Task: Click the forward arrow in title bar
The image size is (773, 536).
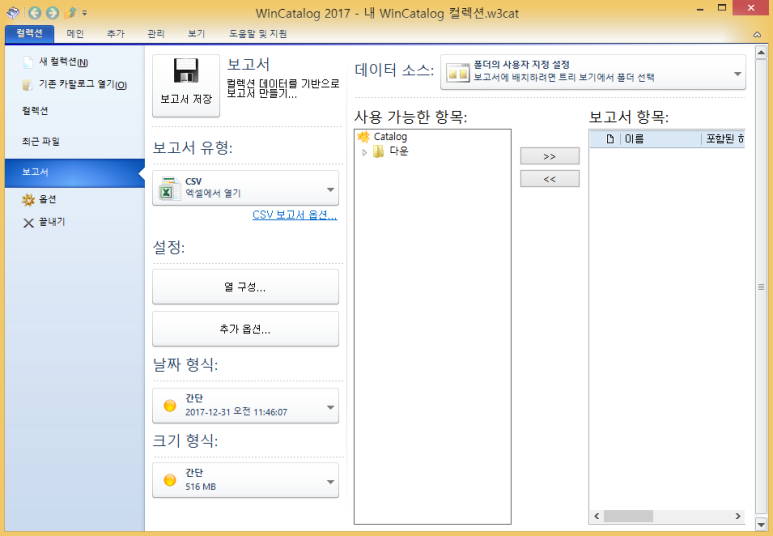Action: (x=52, y=12)
